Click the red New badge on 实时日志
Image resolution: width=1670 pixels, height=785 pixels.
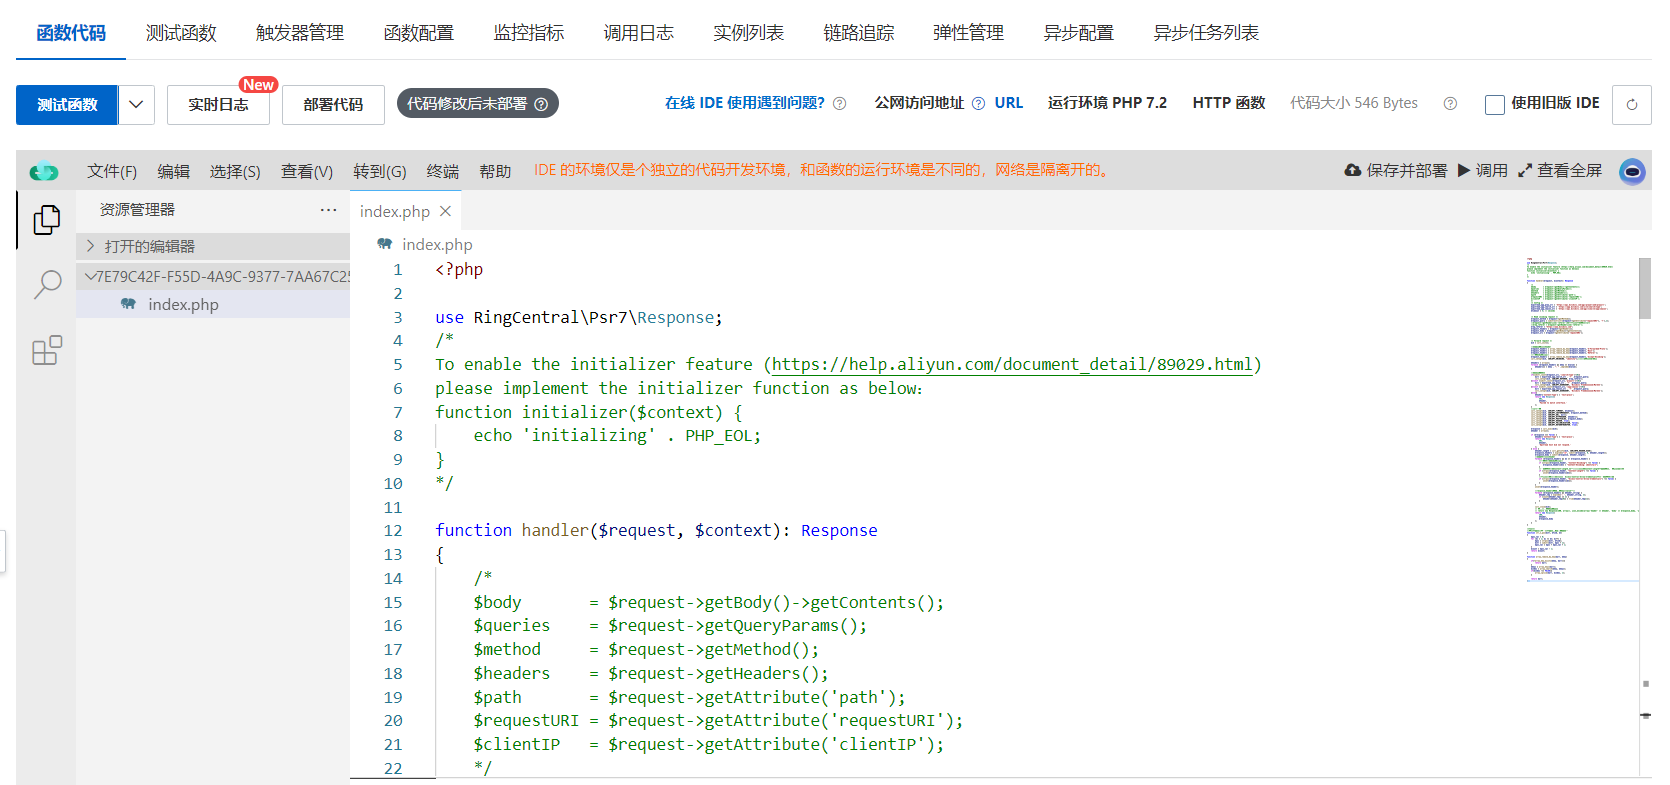[x=258, y=85]
